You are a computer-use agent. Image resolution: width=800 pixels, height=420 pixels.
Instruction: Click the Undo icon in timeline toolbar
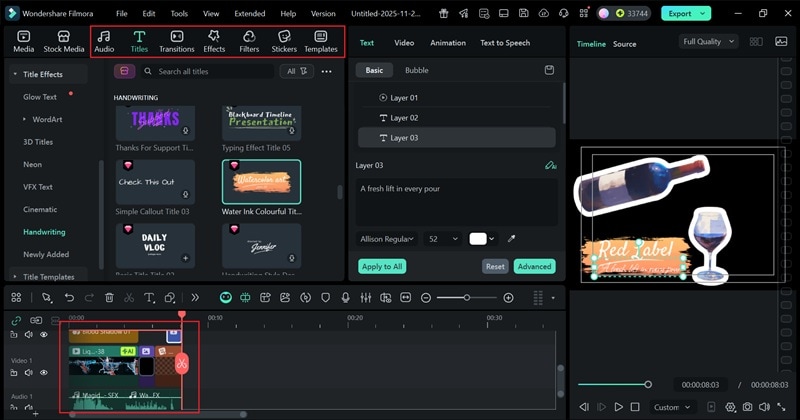pyautogui.click(x=69, y=298)
